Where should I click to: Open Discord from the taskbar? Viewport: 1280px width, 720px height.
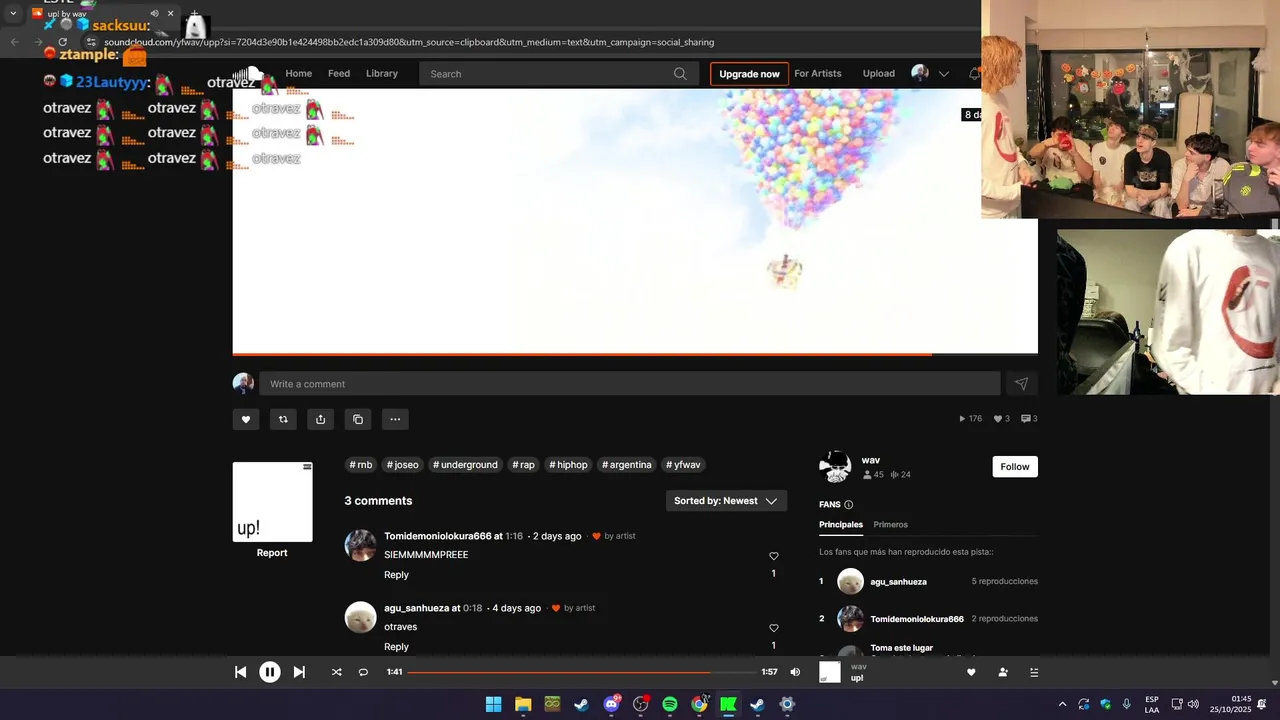tap(611, 704)
